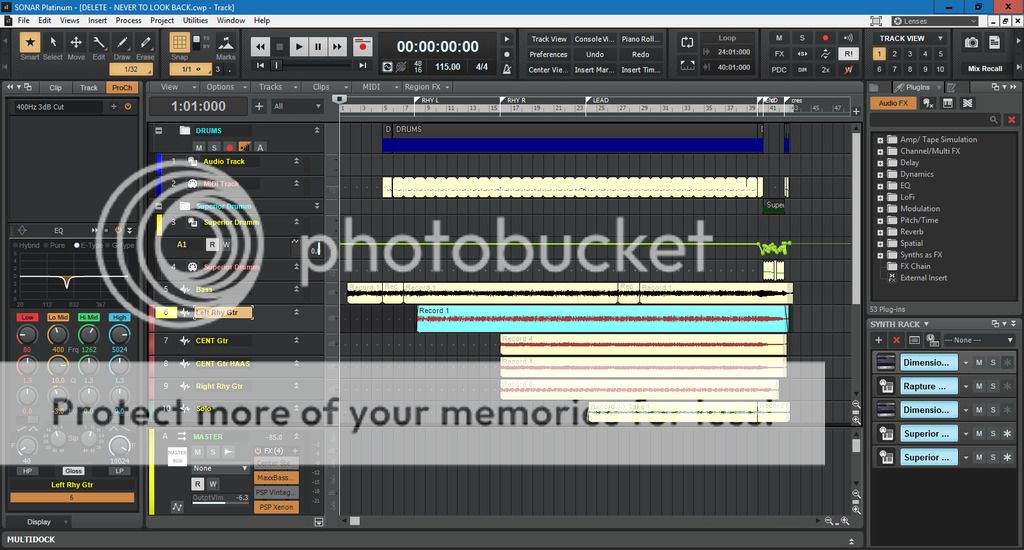Open the Process menu

[x=128, y=20]
